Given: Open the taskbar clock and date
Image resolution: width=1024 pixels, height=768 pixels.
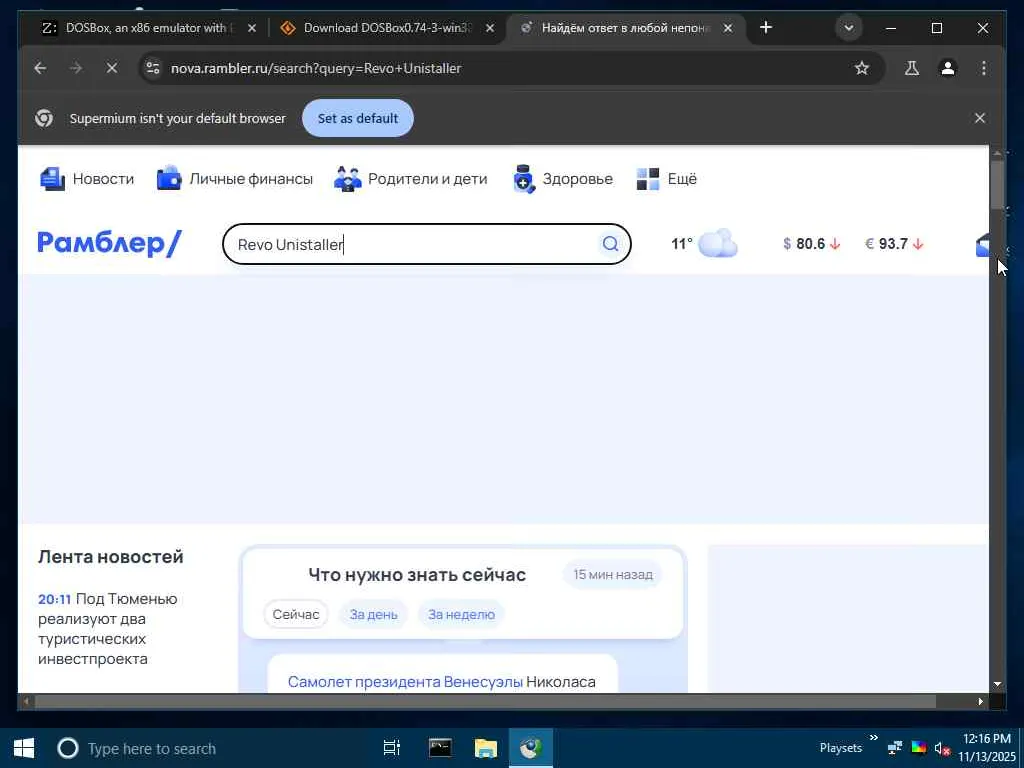Looking at the screenshot, I should click(x=987, y=748).
